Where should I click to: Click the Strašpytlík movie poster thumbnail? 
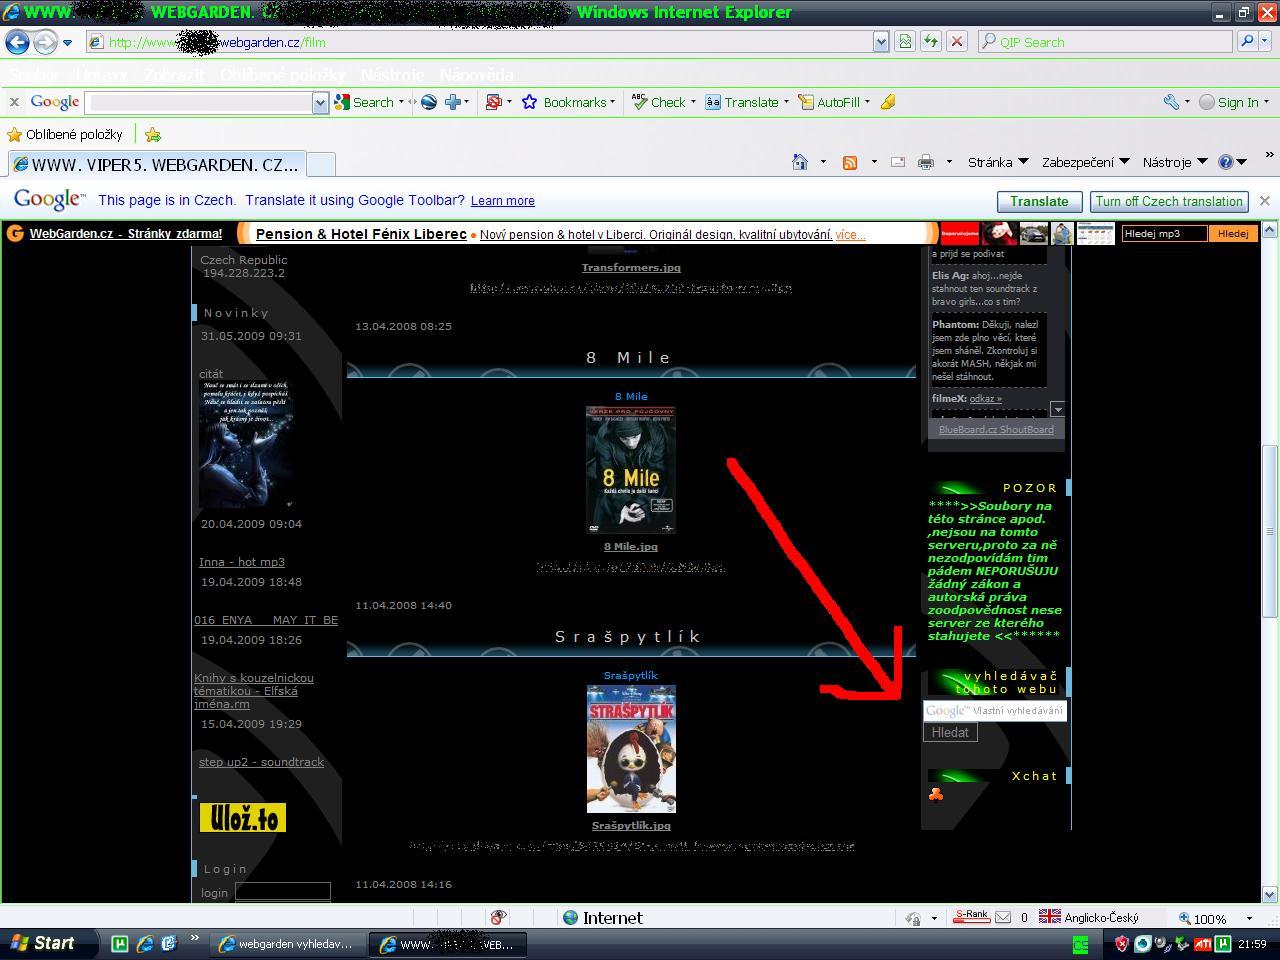click(631, 749)
